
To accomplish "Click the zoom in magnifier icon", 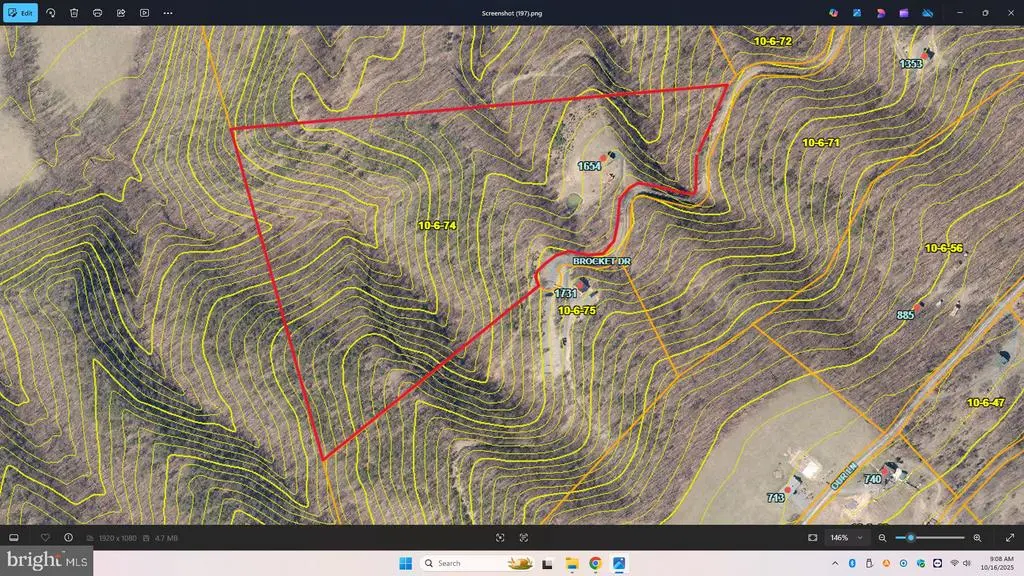I will click(x=977, y=537).
